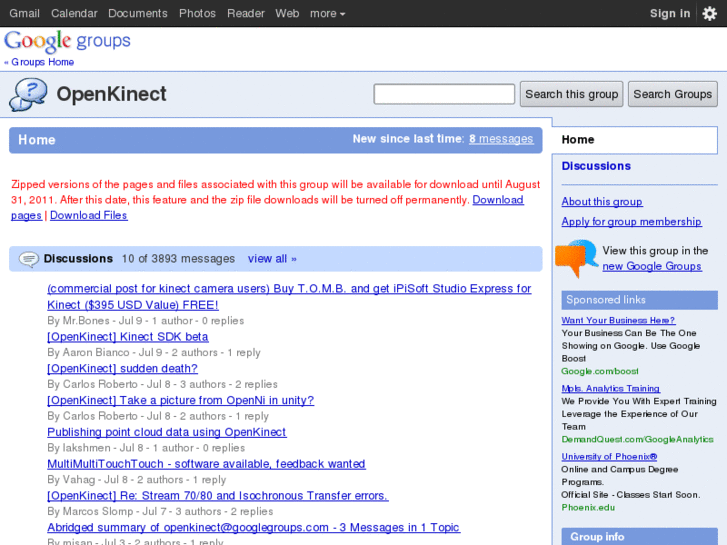Click DemandQuest.com/GoogleAnalytics green URL

(638, 439)
